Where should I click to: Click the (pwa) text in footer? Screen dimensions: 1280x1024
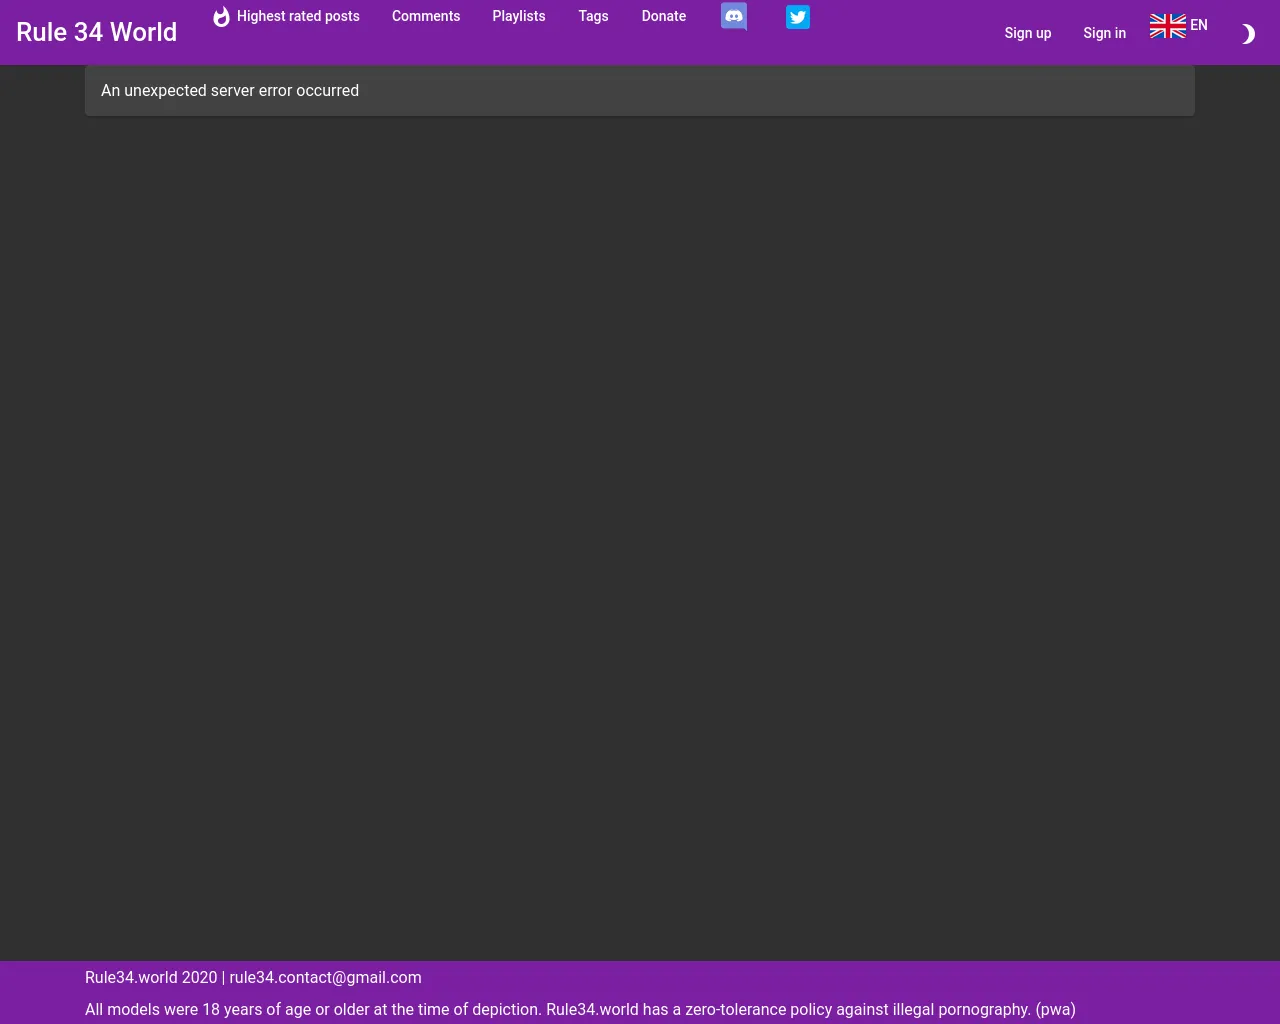(1055, 1009)
